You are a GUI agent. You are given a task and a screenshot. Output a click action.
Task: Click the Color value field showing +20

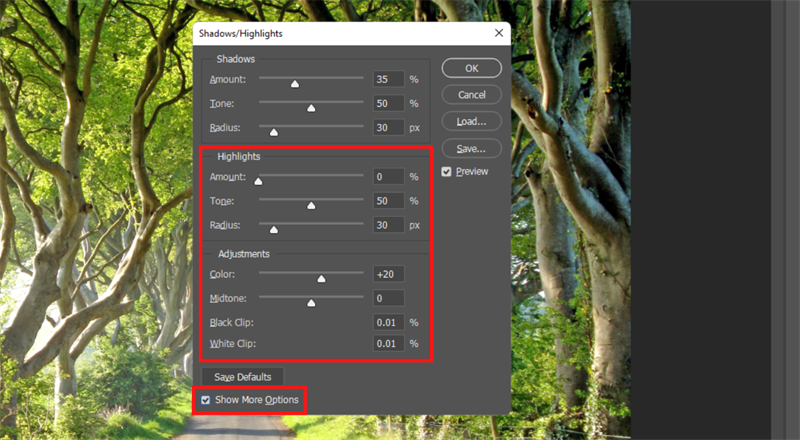point(389,274)
